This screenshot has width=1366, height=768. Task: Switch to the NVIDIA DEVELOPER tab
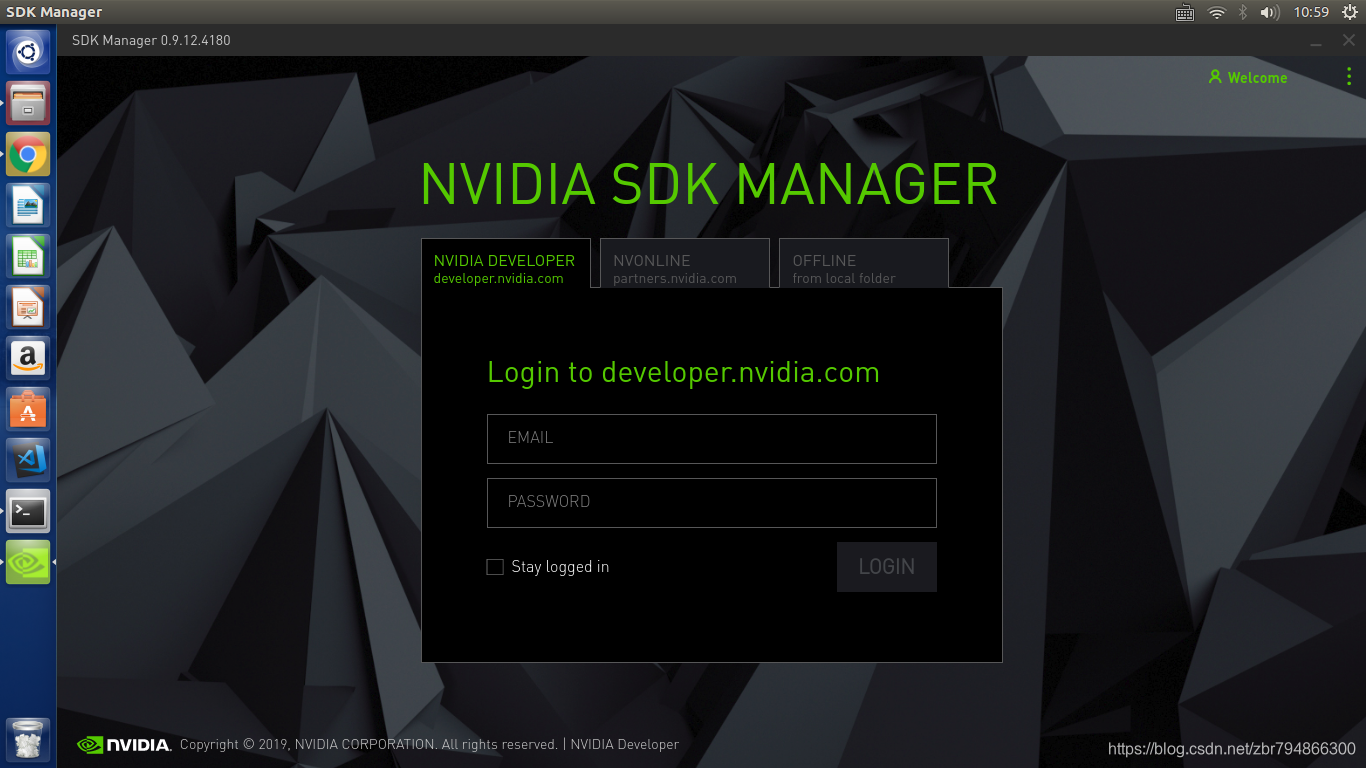pyautogui.click(x=505, y=264)
